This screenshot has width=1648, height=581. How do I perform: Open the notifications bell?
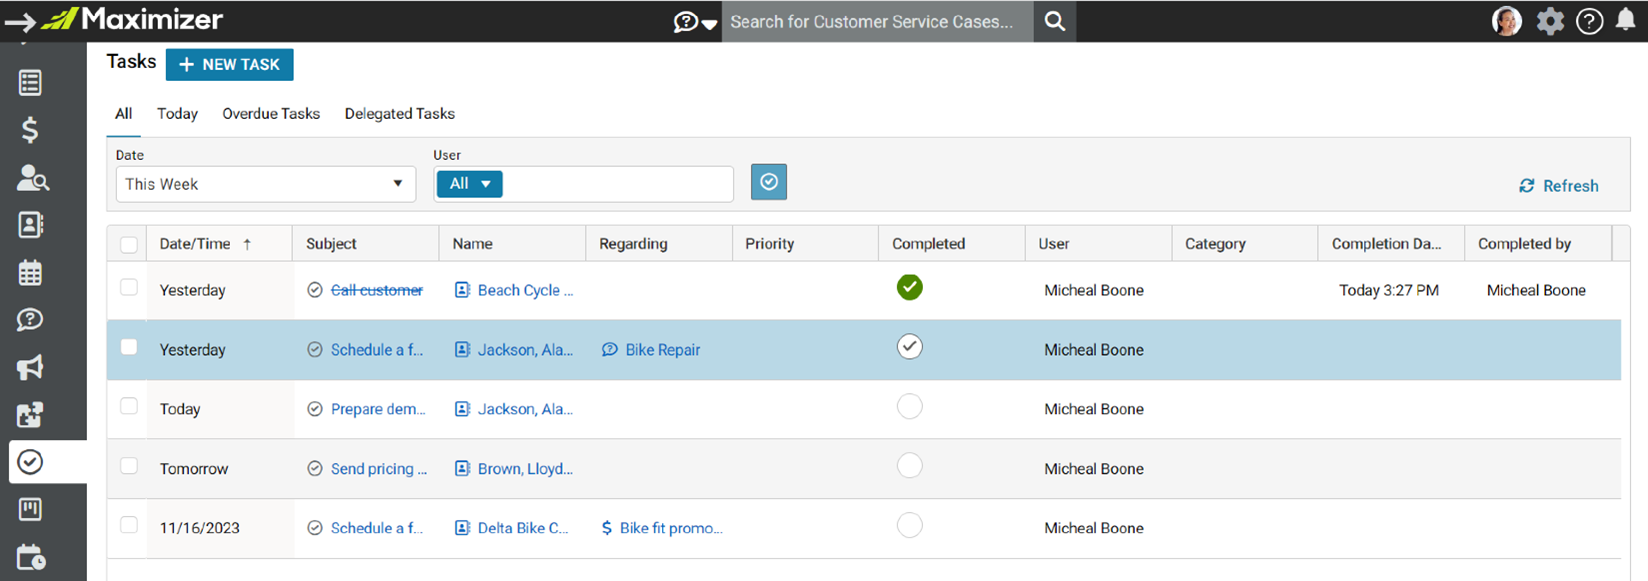pyautogui.click(x=1626, y=21)
